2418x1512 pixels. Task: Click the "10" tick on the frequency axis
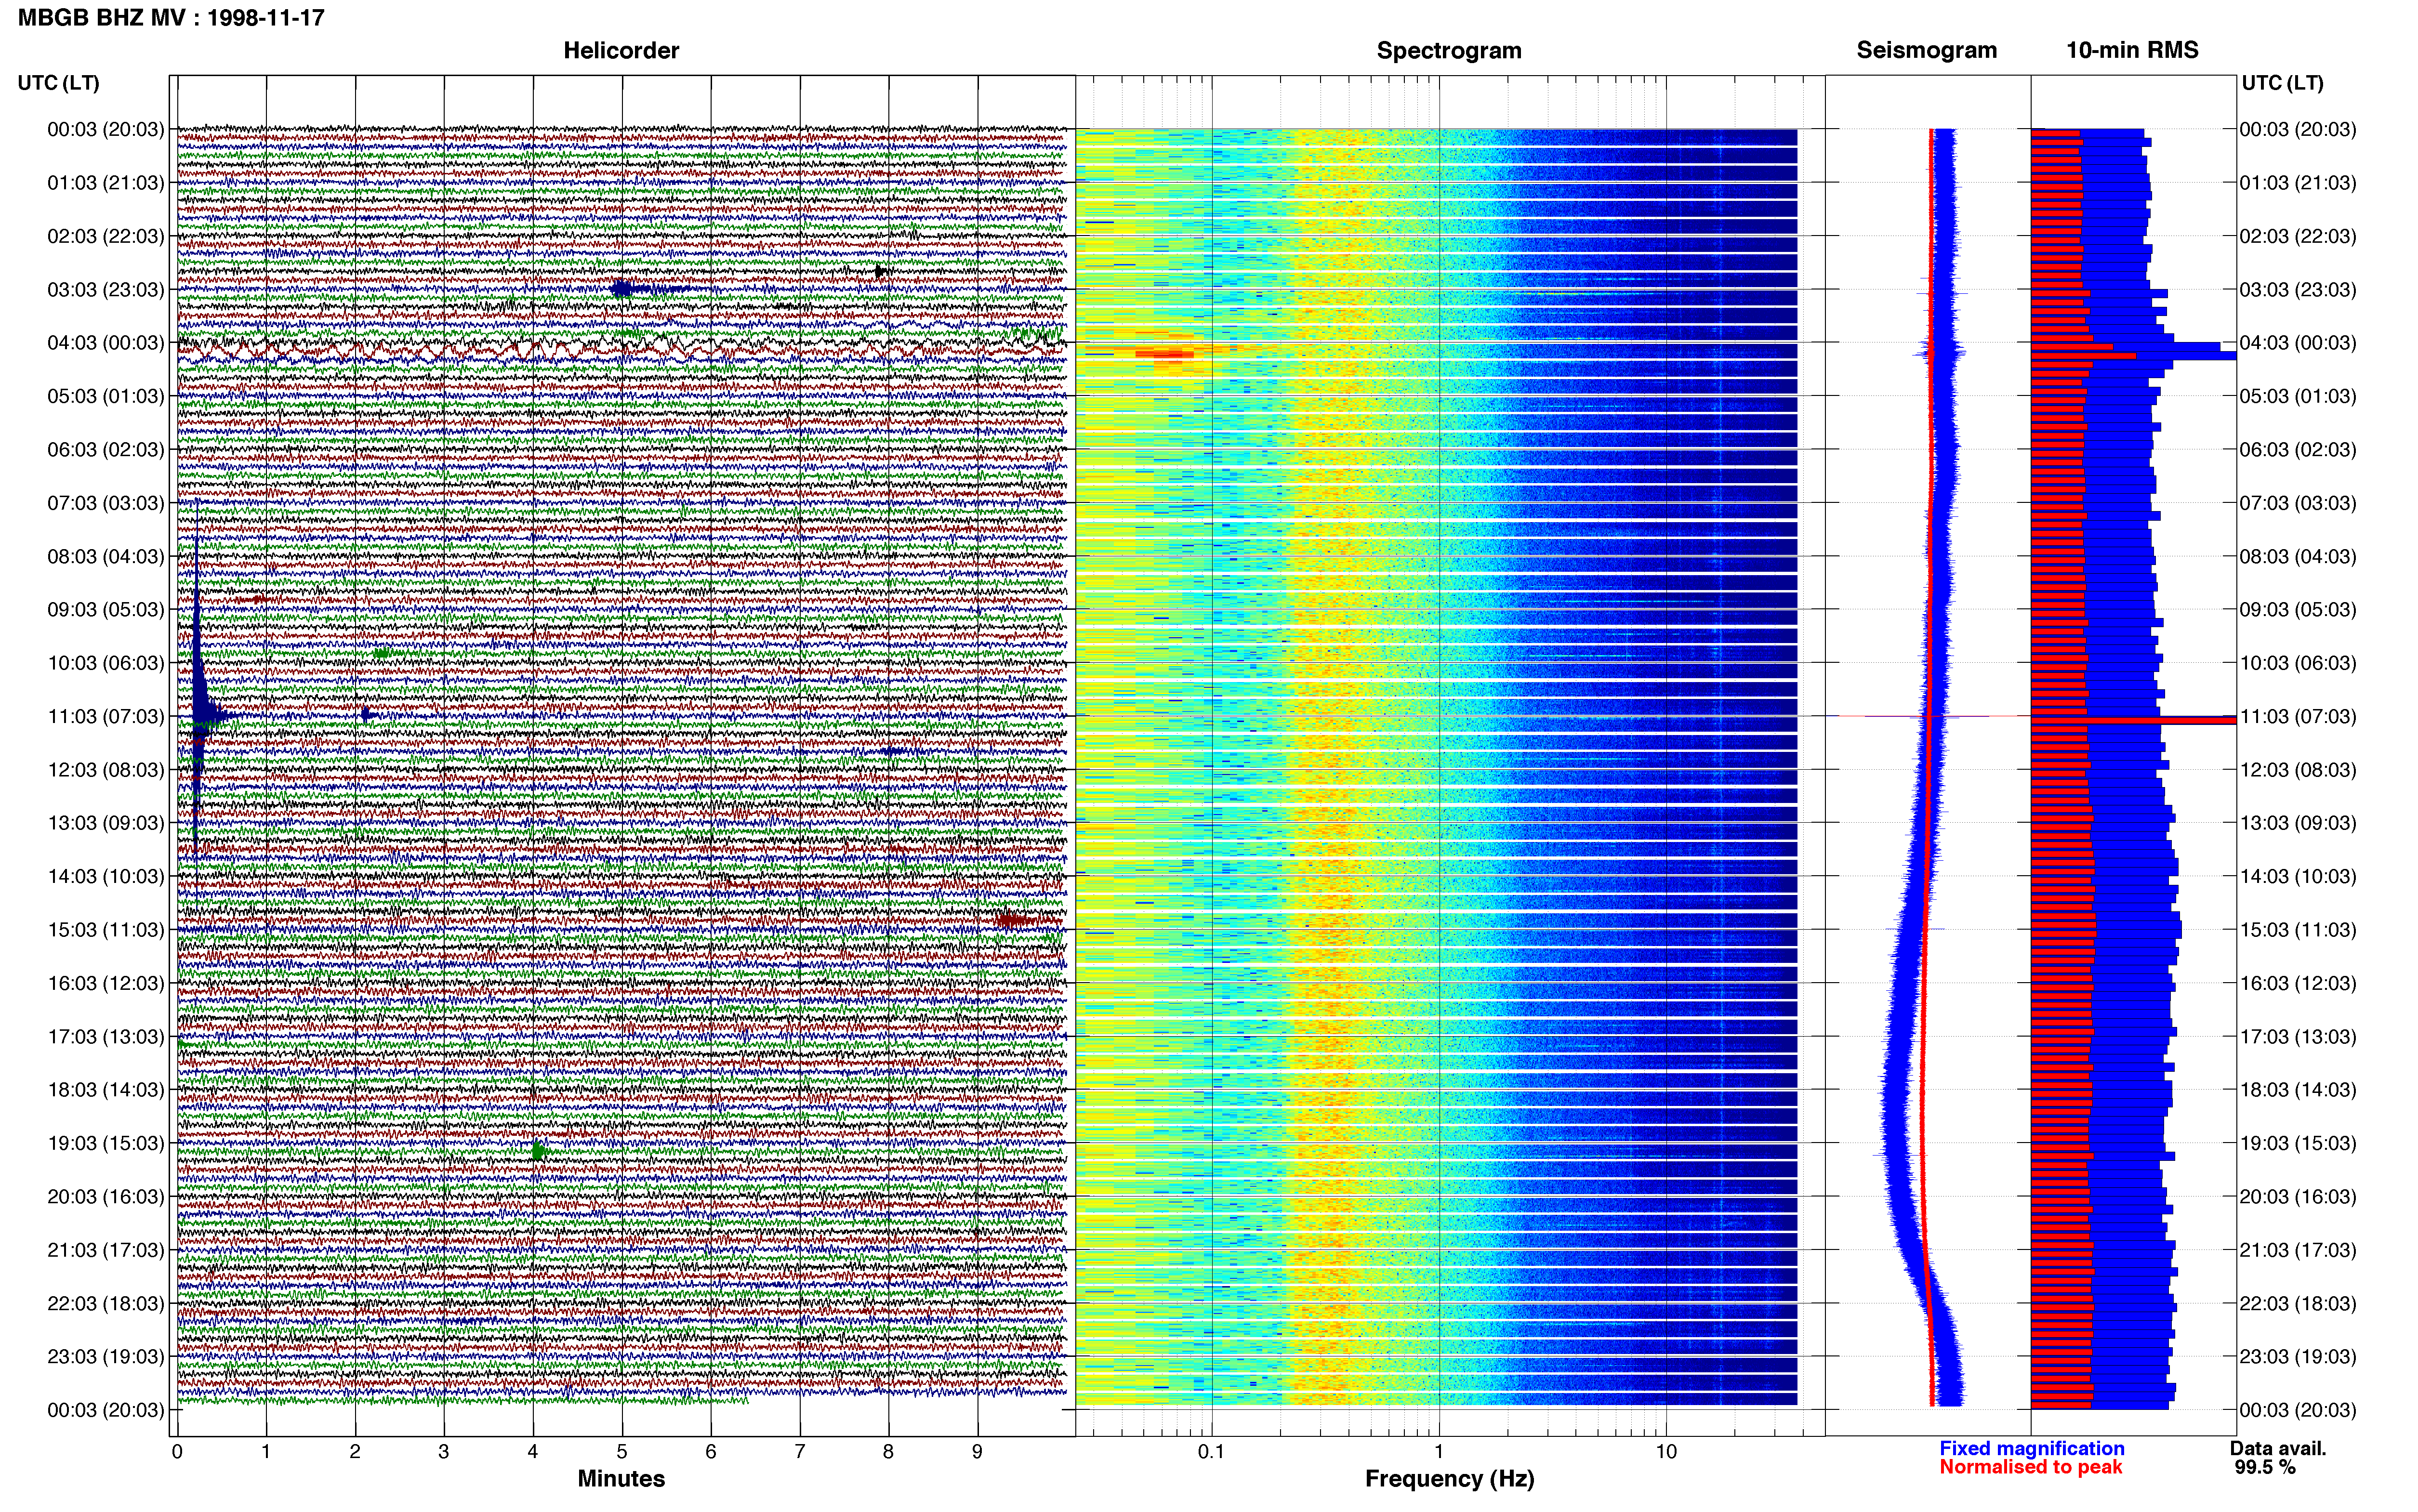(x=1666, y=1452)
